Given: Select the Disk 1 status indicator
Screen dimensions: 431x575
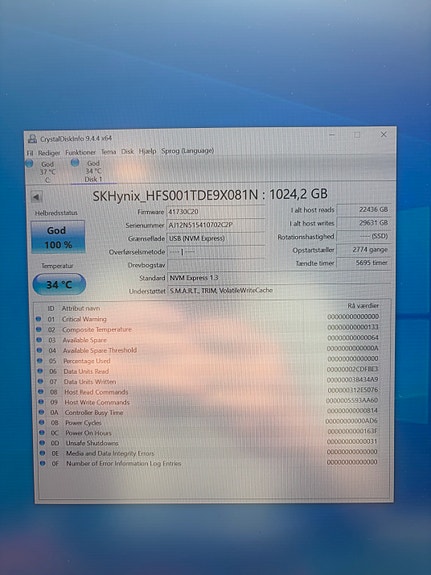Looking at the screenshot, I should point(75,162).
